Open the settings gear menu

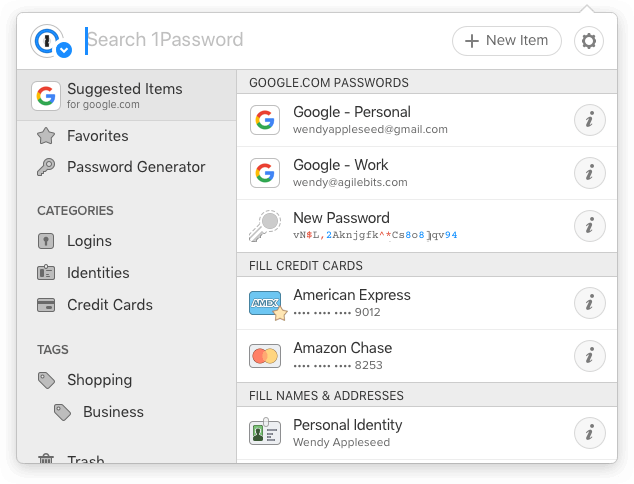tap(589, 41)
